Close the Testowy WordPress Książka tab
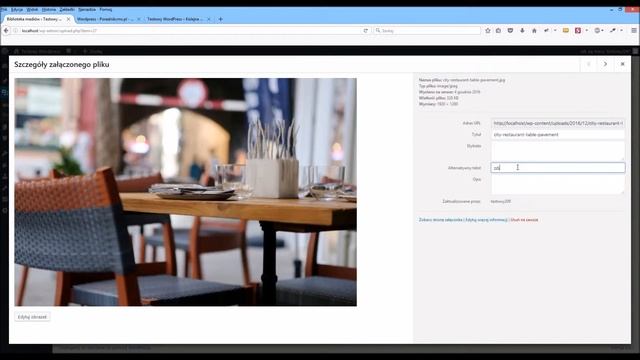 tap(209, 19)
